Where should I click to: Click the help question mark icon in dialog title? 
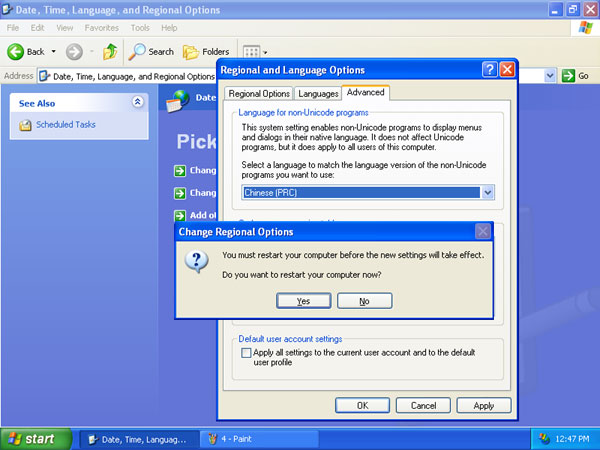tap(489, 70)
